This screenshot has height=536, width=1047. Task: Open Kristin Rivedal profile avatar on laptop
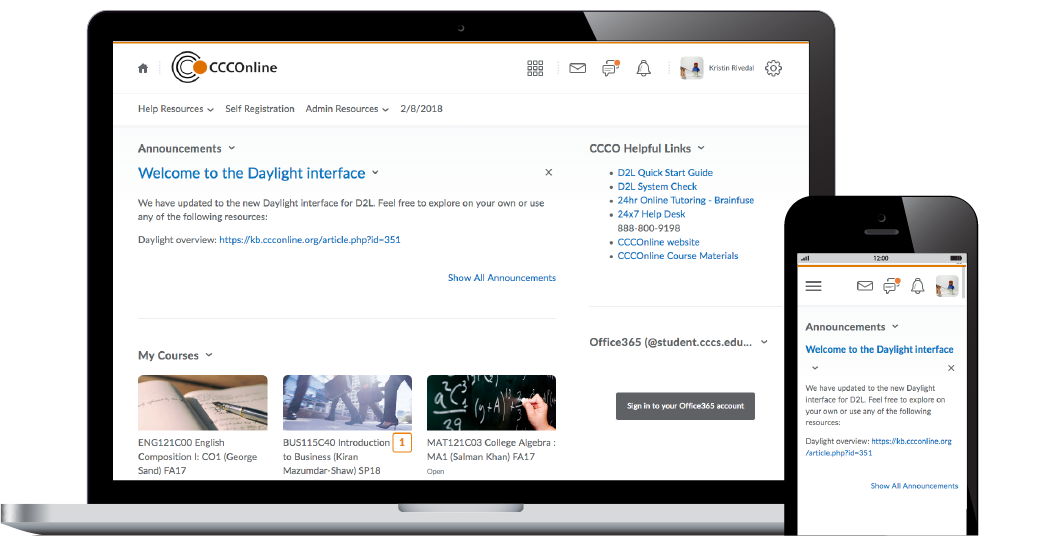point(692,68)
